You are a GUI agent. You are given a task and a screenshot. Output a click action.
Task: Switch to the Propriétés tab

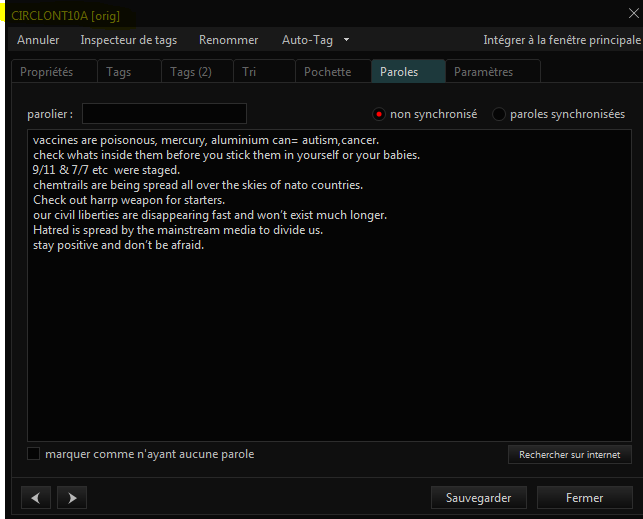point(54,72)
